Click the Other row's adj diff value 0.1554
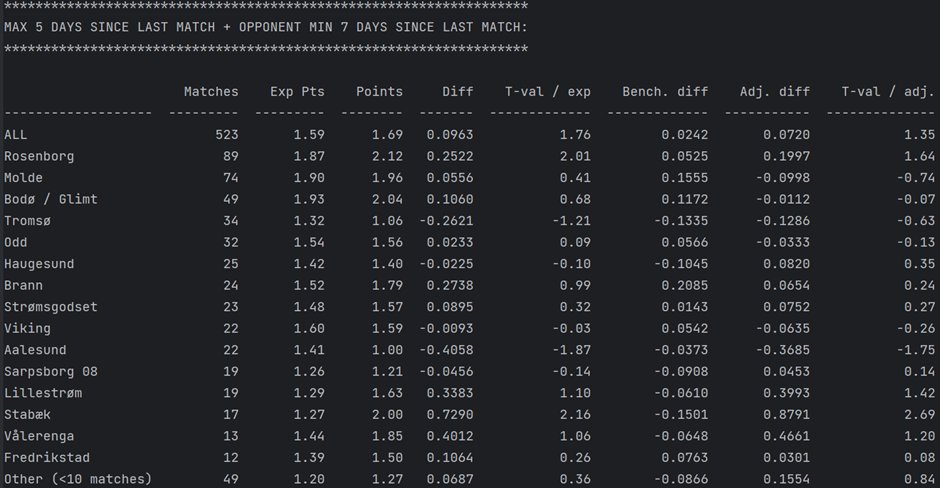Viewport: 940px width, 488px height. pos(787,480)
